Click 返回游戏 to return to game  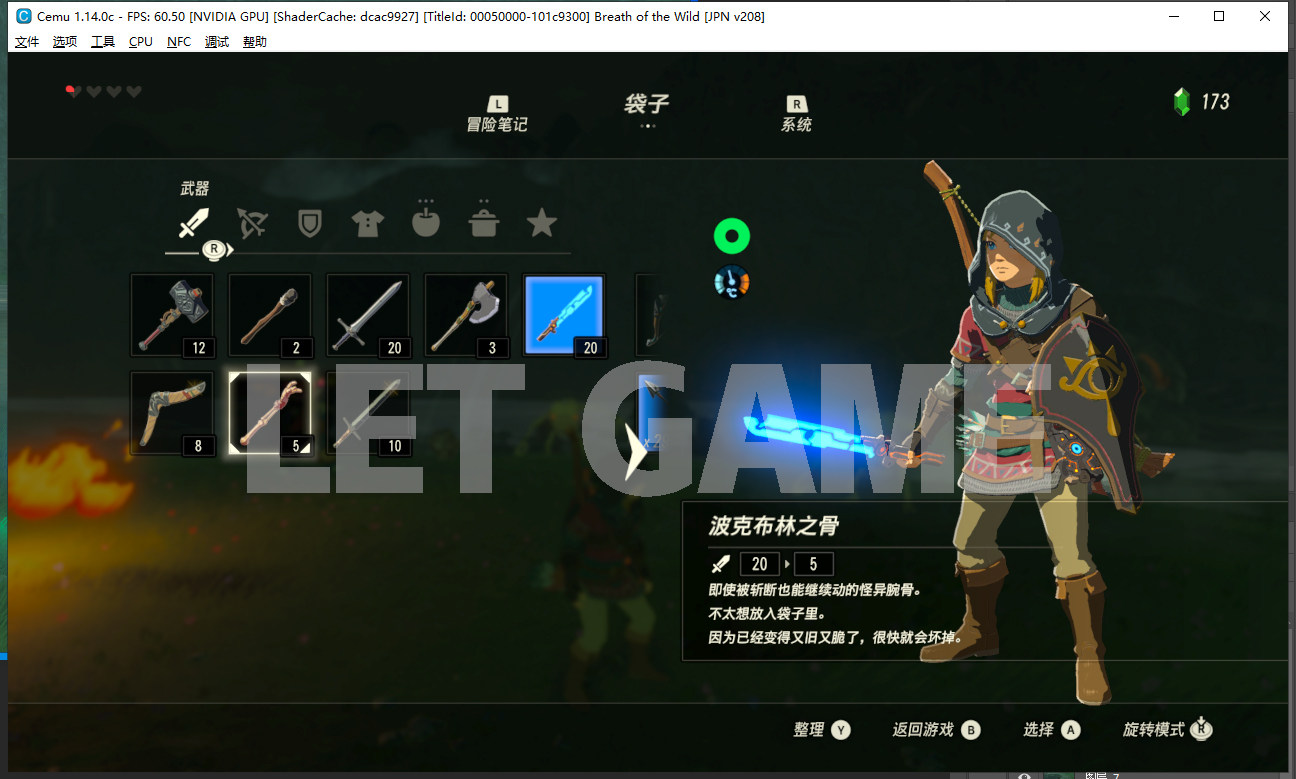[935, 730]
